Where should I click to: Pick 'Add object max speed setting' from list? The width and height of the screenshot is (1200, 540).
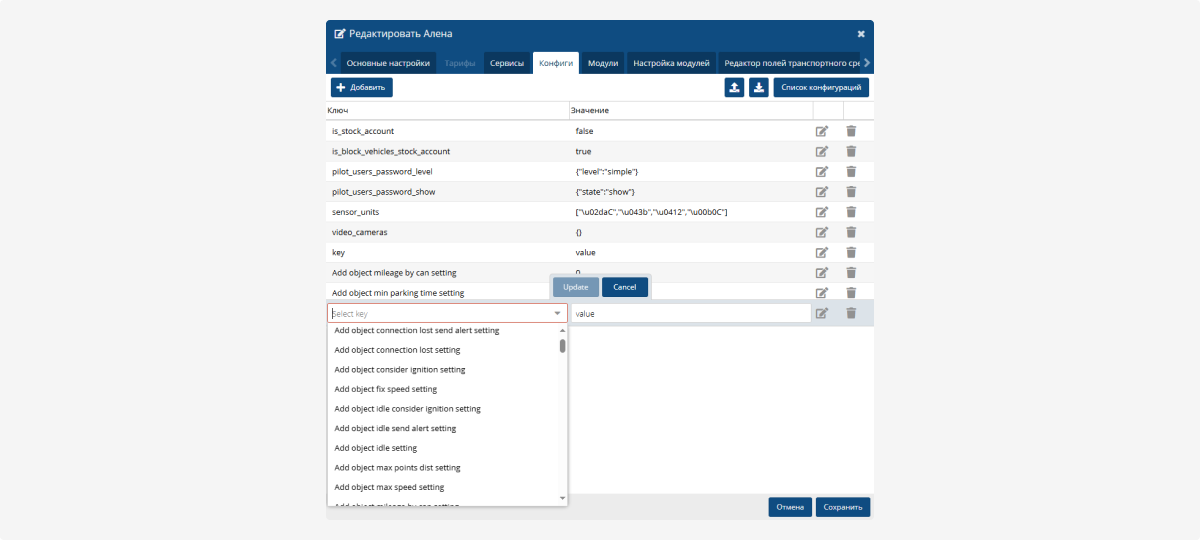(x=389, y=487)
